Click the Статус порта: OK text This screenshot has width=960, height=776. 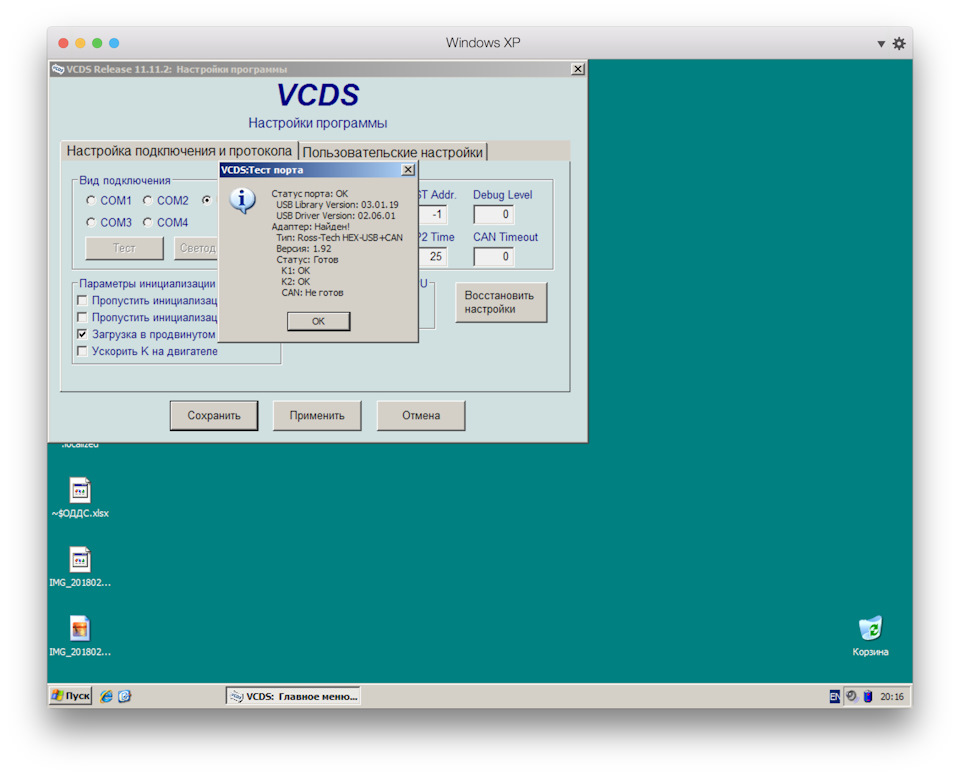coord(309,194)
